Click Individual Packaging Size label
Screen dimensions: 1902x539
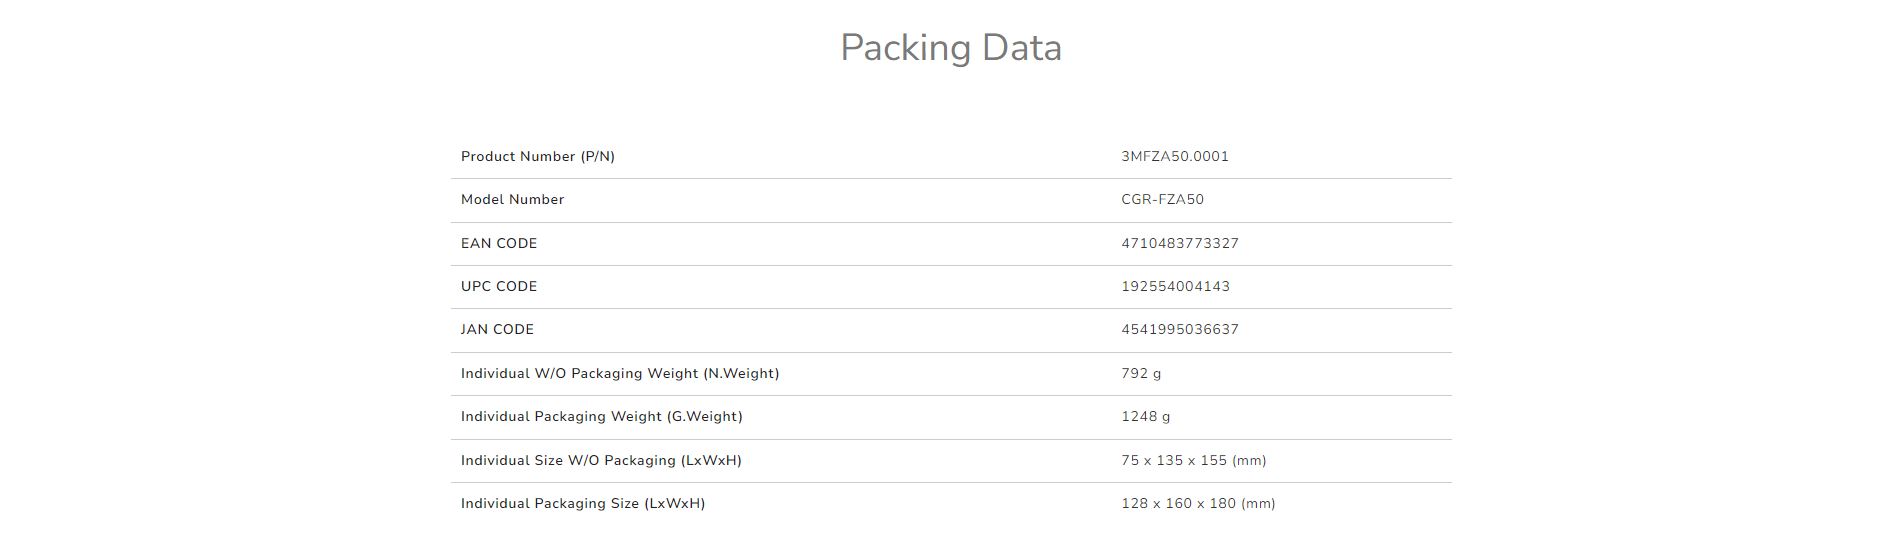tap(582, 504)
